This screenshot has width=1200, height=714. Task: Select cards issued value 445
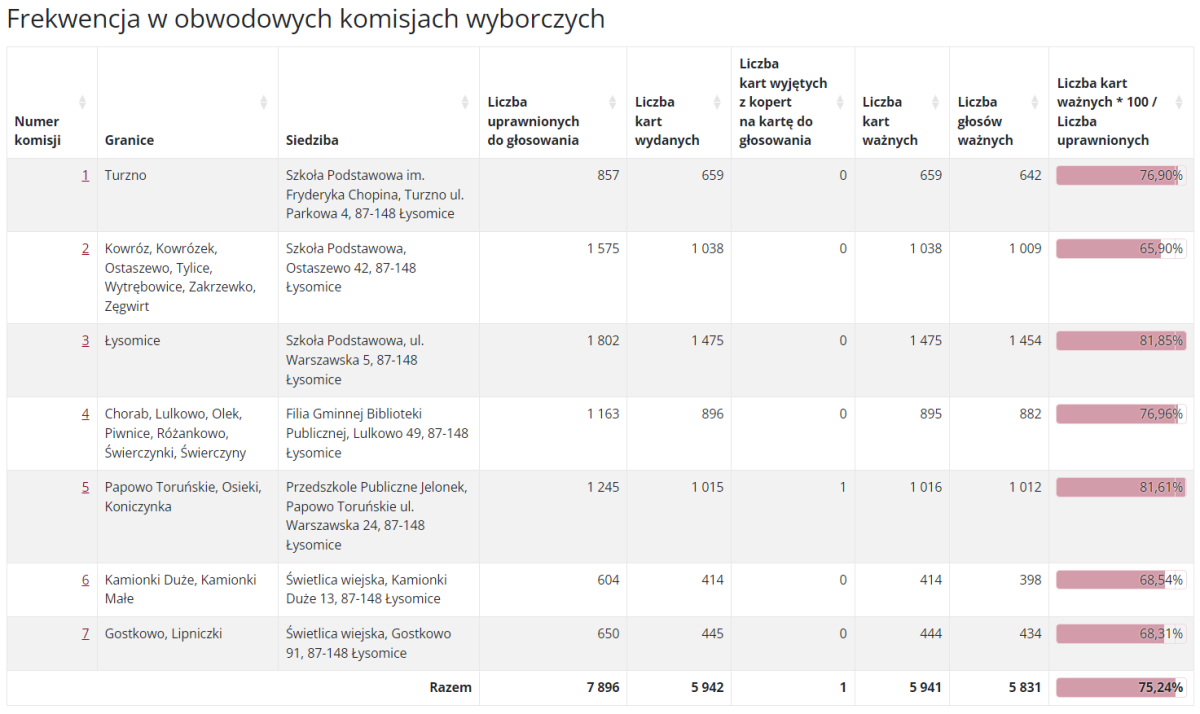pos(712,634)
